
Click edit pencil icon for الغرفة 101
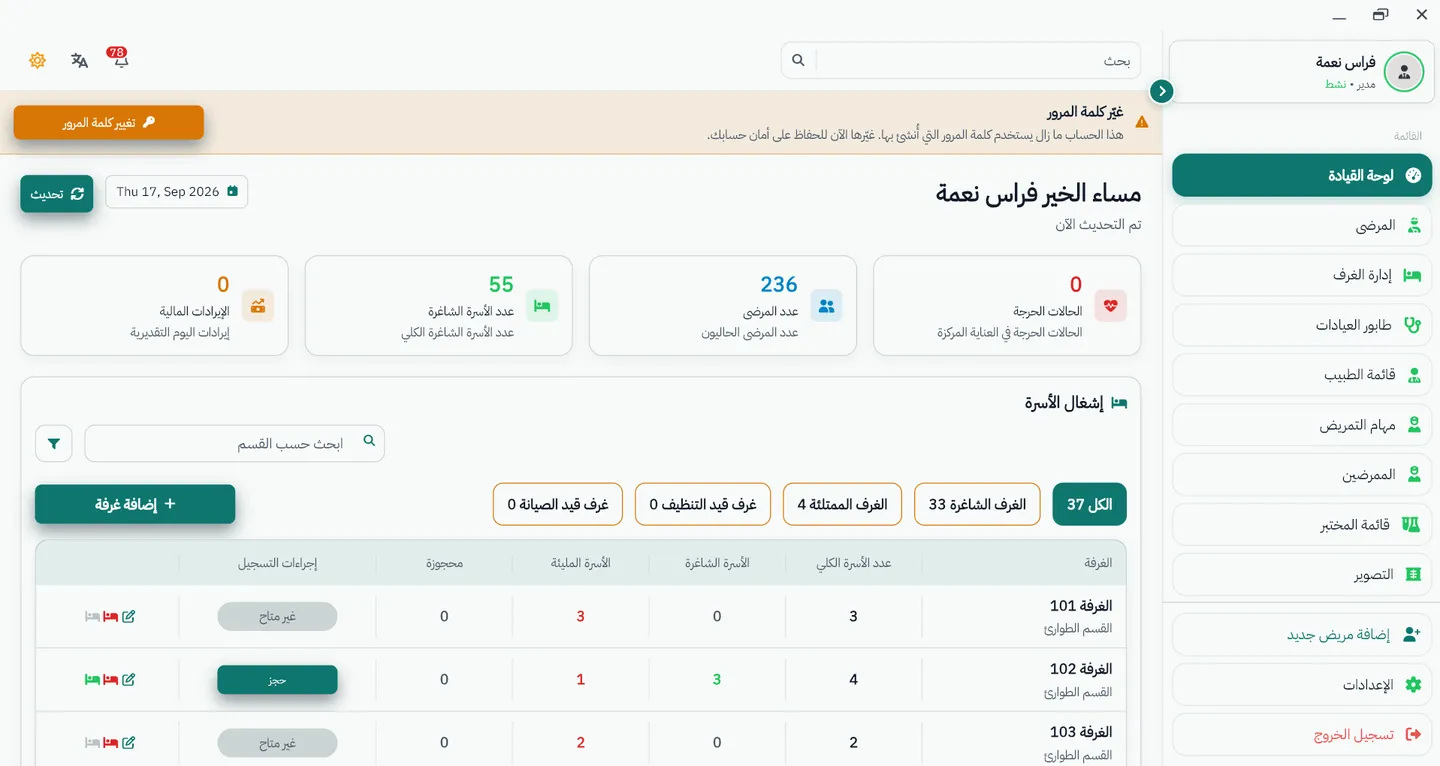(128, 617)
